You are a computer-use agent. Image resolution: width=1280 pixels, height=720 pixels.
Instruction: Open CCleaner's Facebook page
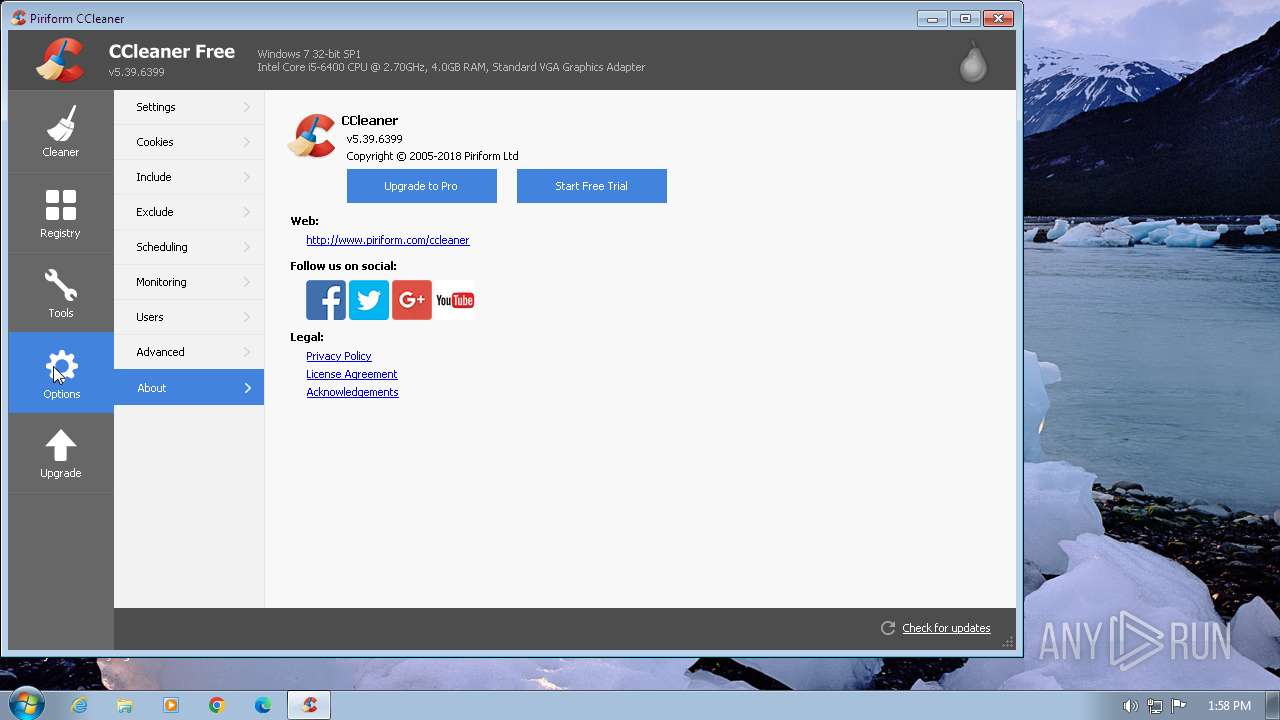[x=326, y=300]
